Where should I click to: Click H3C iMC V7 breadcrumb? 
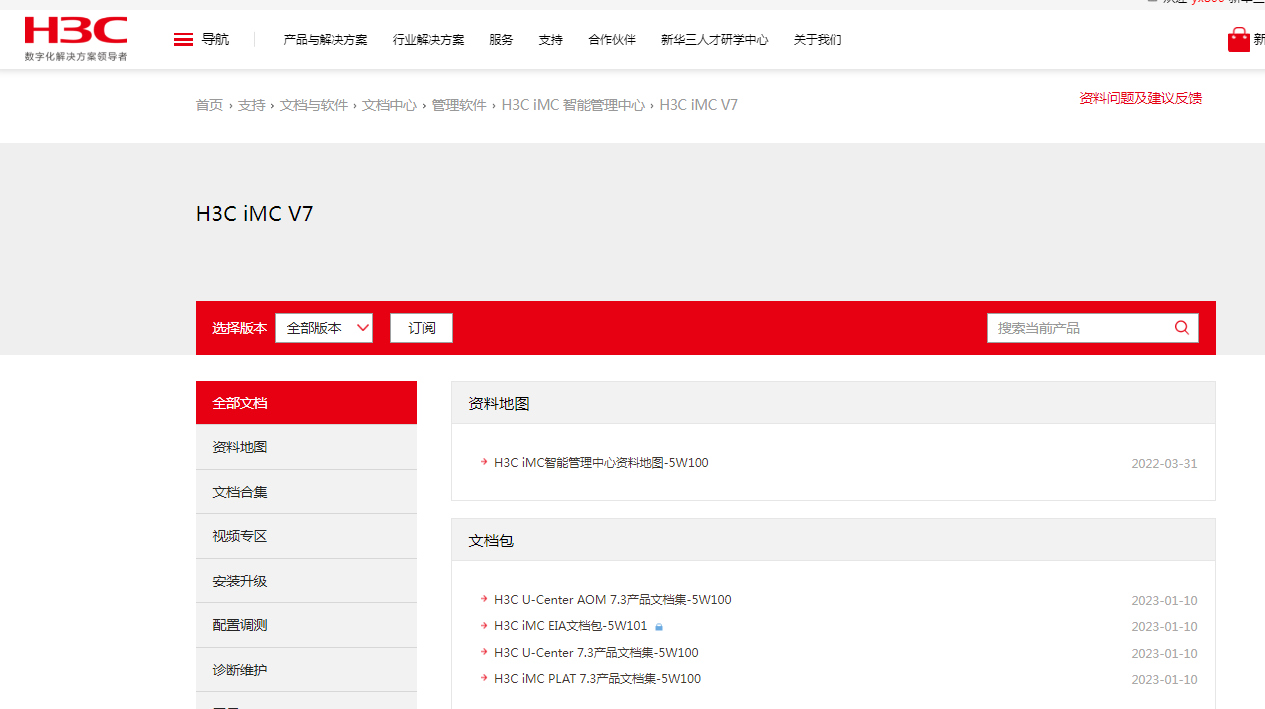coord(698,105)
